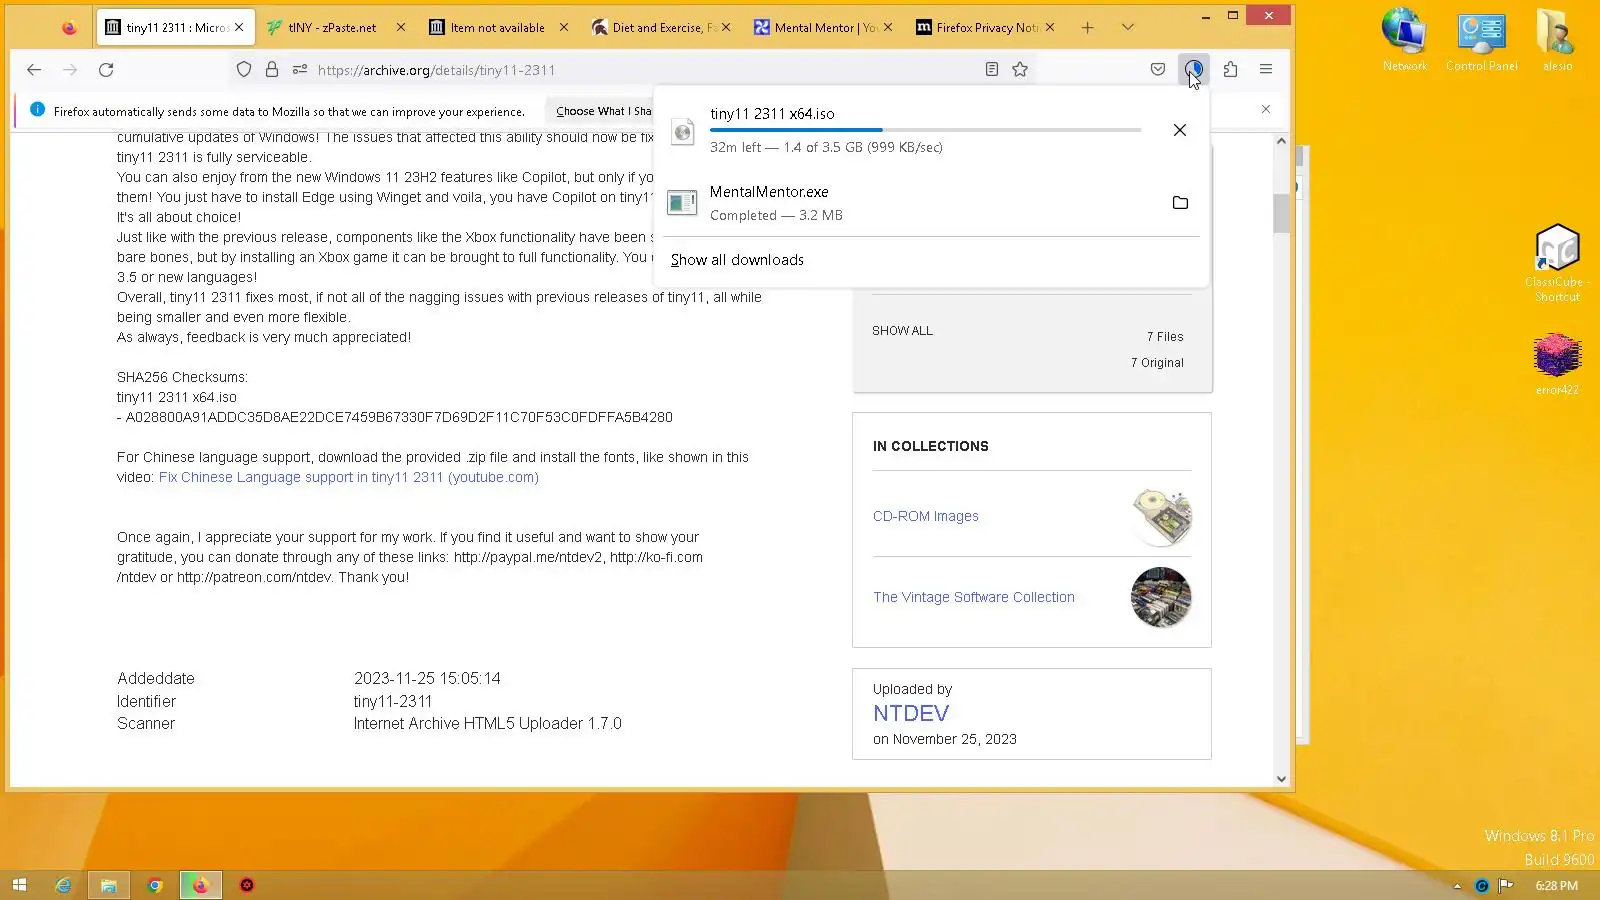Click the blue circular system tray icon
Image resolution: width=1600 pixels, height=900 pixels.
1482,886
